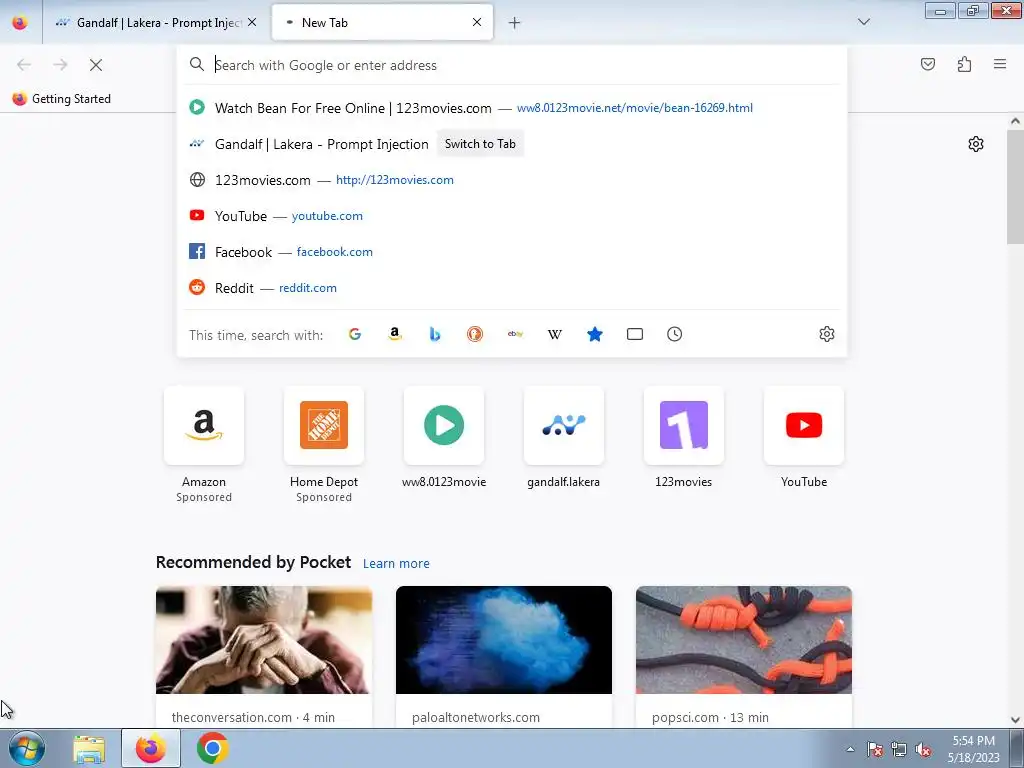This screenshot has height=768, width=1024.
Task: Open Windows Start menu
Action: click(x=26, y=748)
